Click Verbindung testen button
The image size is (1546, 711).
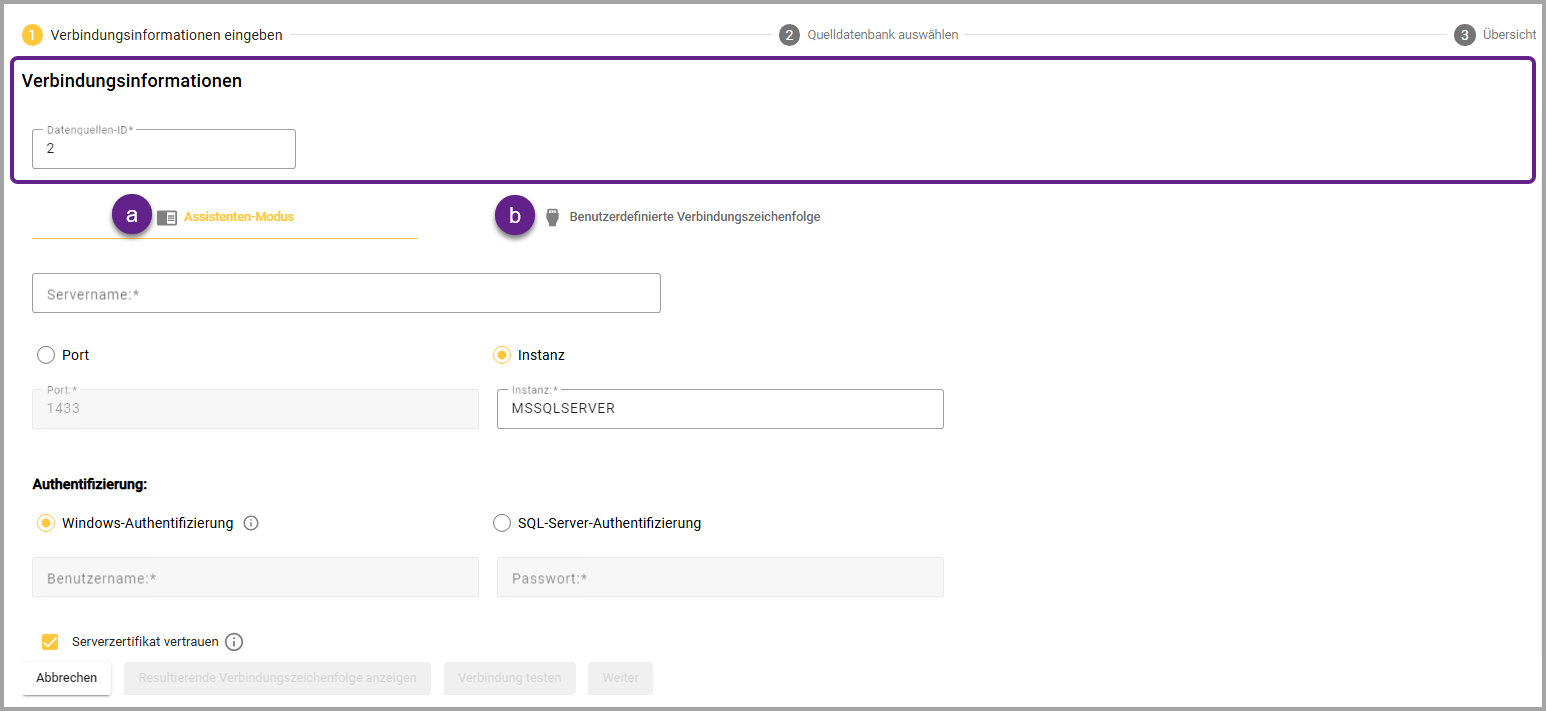click(x=509, y=678)
